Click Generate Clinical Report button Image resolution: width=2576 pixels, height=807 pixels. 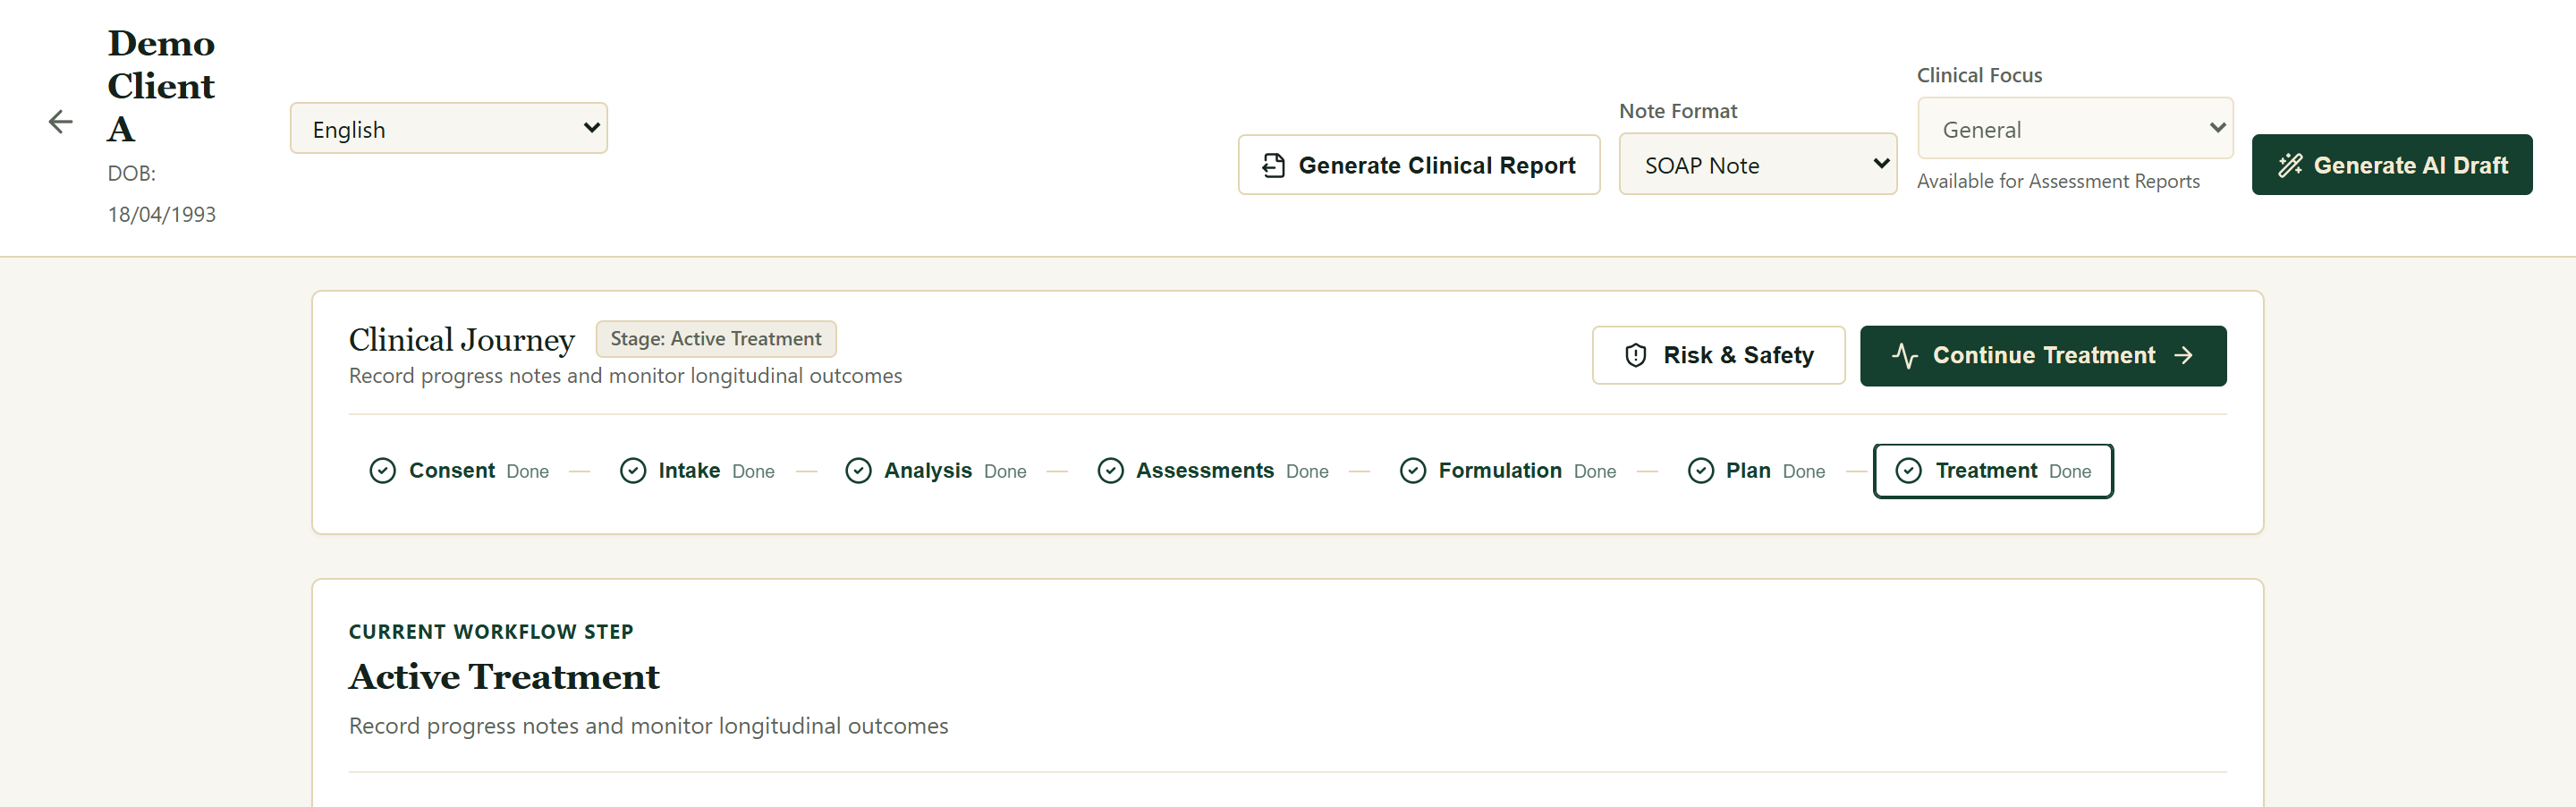(x=1419, y=165)
